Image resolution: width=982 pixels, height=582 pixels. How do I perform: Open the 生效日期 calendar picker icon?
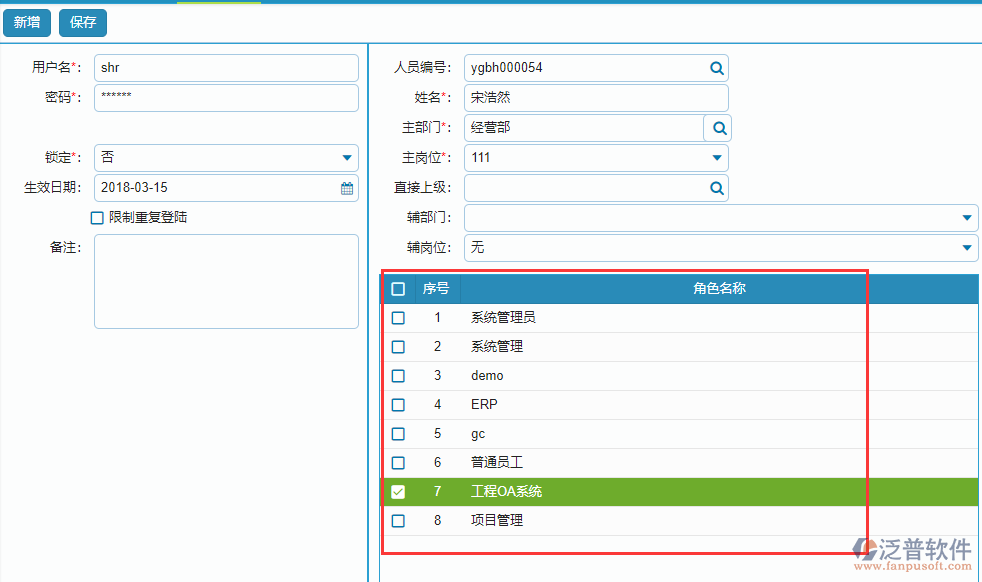click(x=347, y=187)
